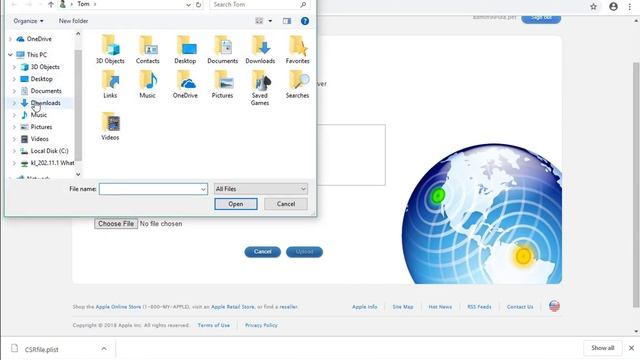Viewport: 640px width, 360px height.
Task: Collapse the This PC tree node
Action: 11,55
